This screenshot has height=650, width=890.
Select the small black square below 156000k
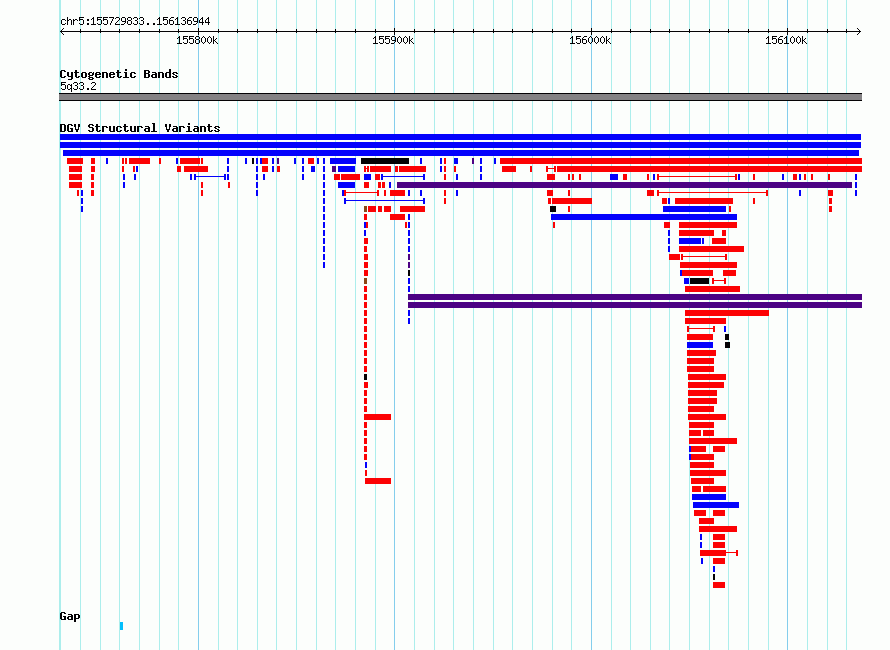pyautogui.click(x=553, y=209)
